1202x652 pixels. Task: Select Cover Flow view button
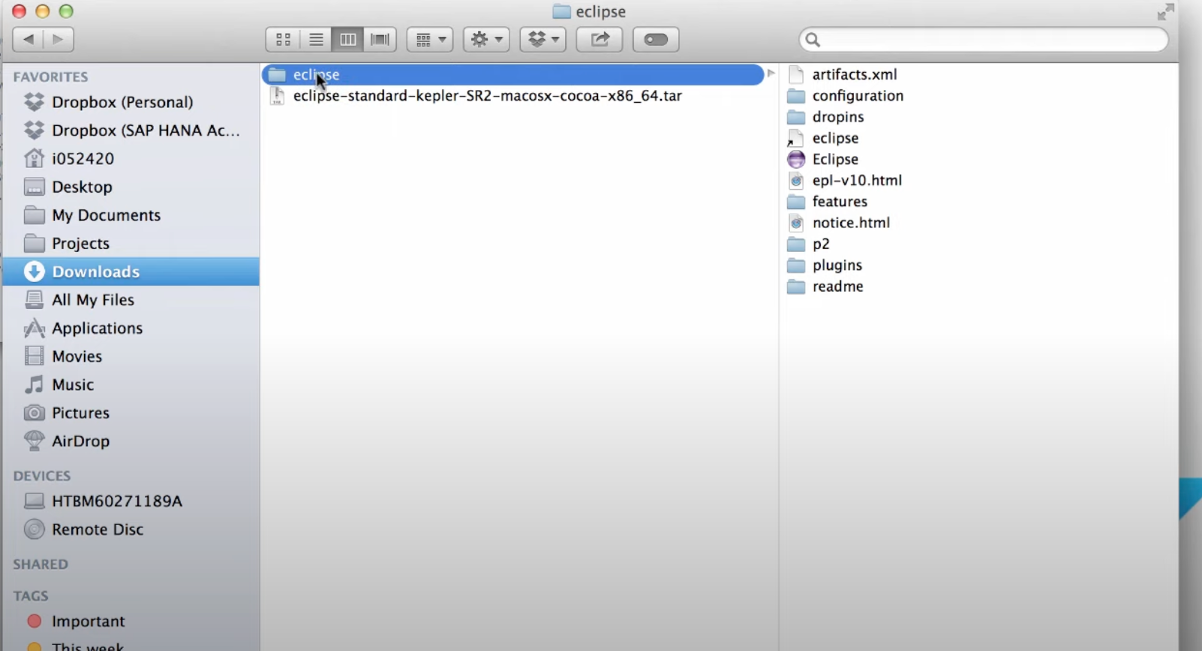tap(380, 40)
